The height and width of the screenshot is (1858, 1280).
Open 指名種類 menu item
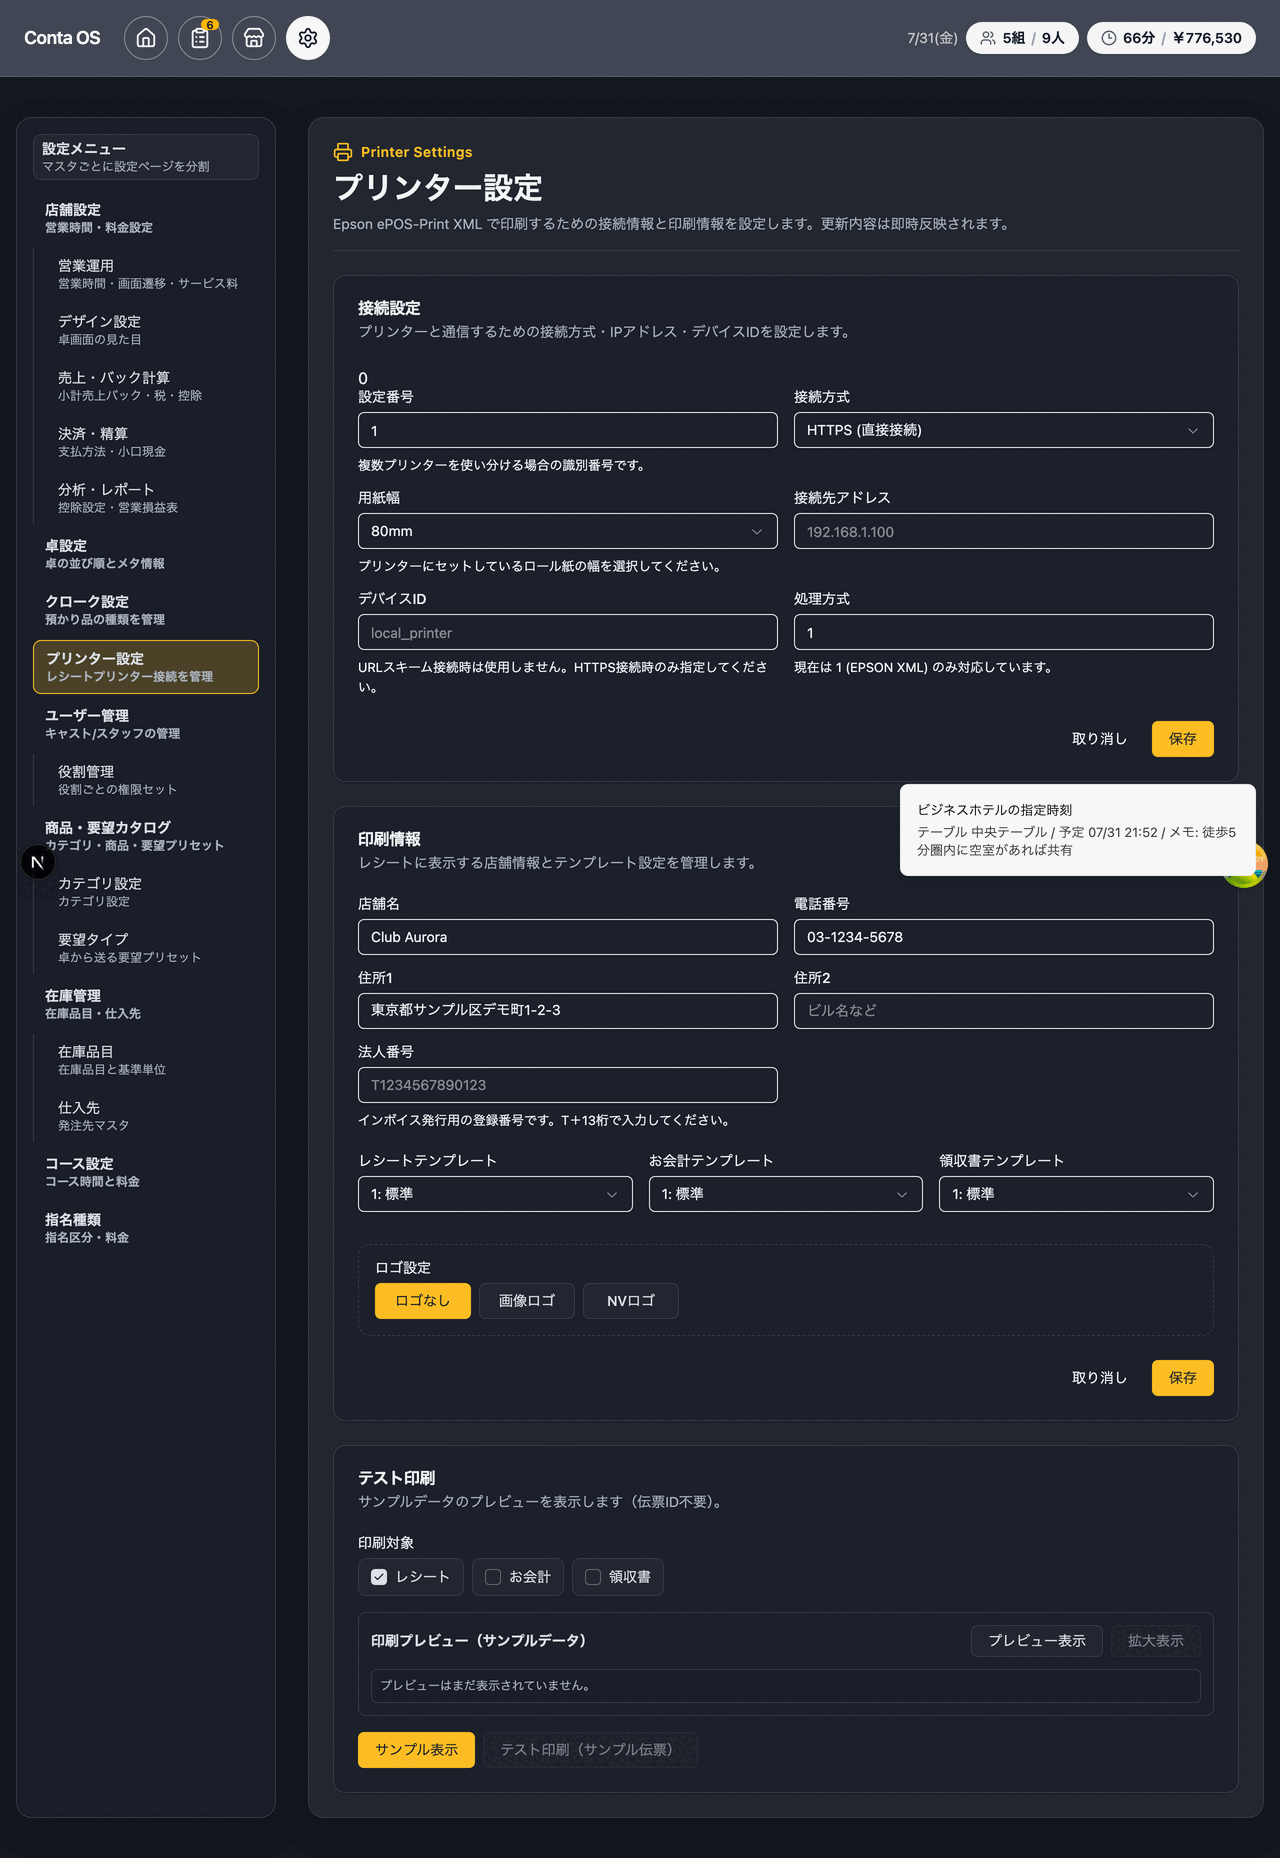(x=146, y=1228)
